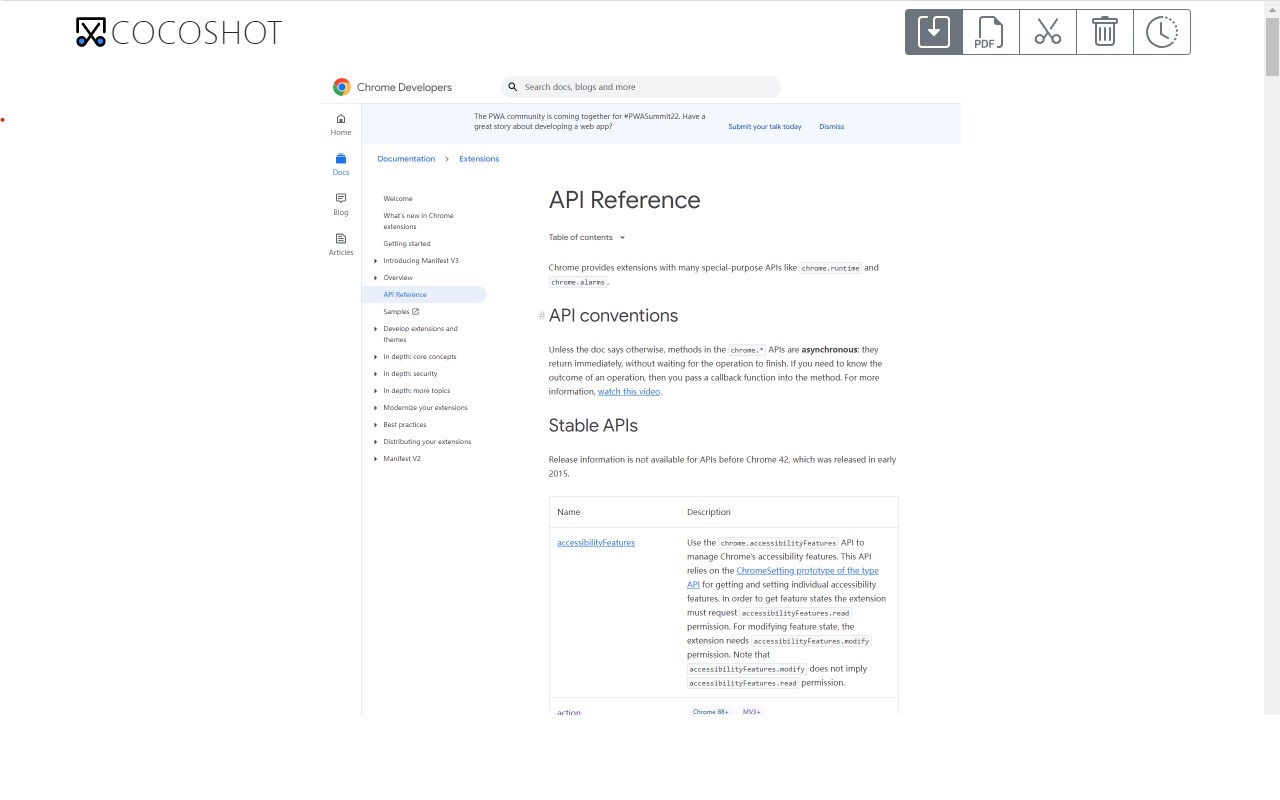Click the Stable APIs heading
The width and height of the screenshot is (1280, 800).
593,426
